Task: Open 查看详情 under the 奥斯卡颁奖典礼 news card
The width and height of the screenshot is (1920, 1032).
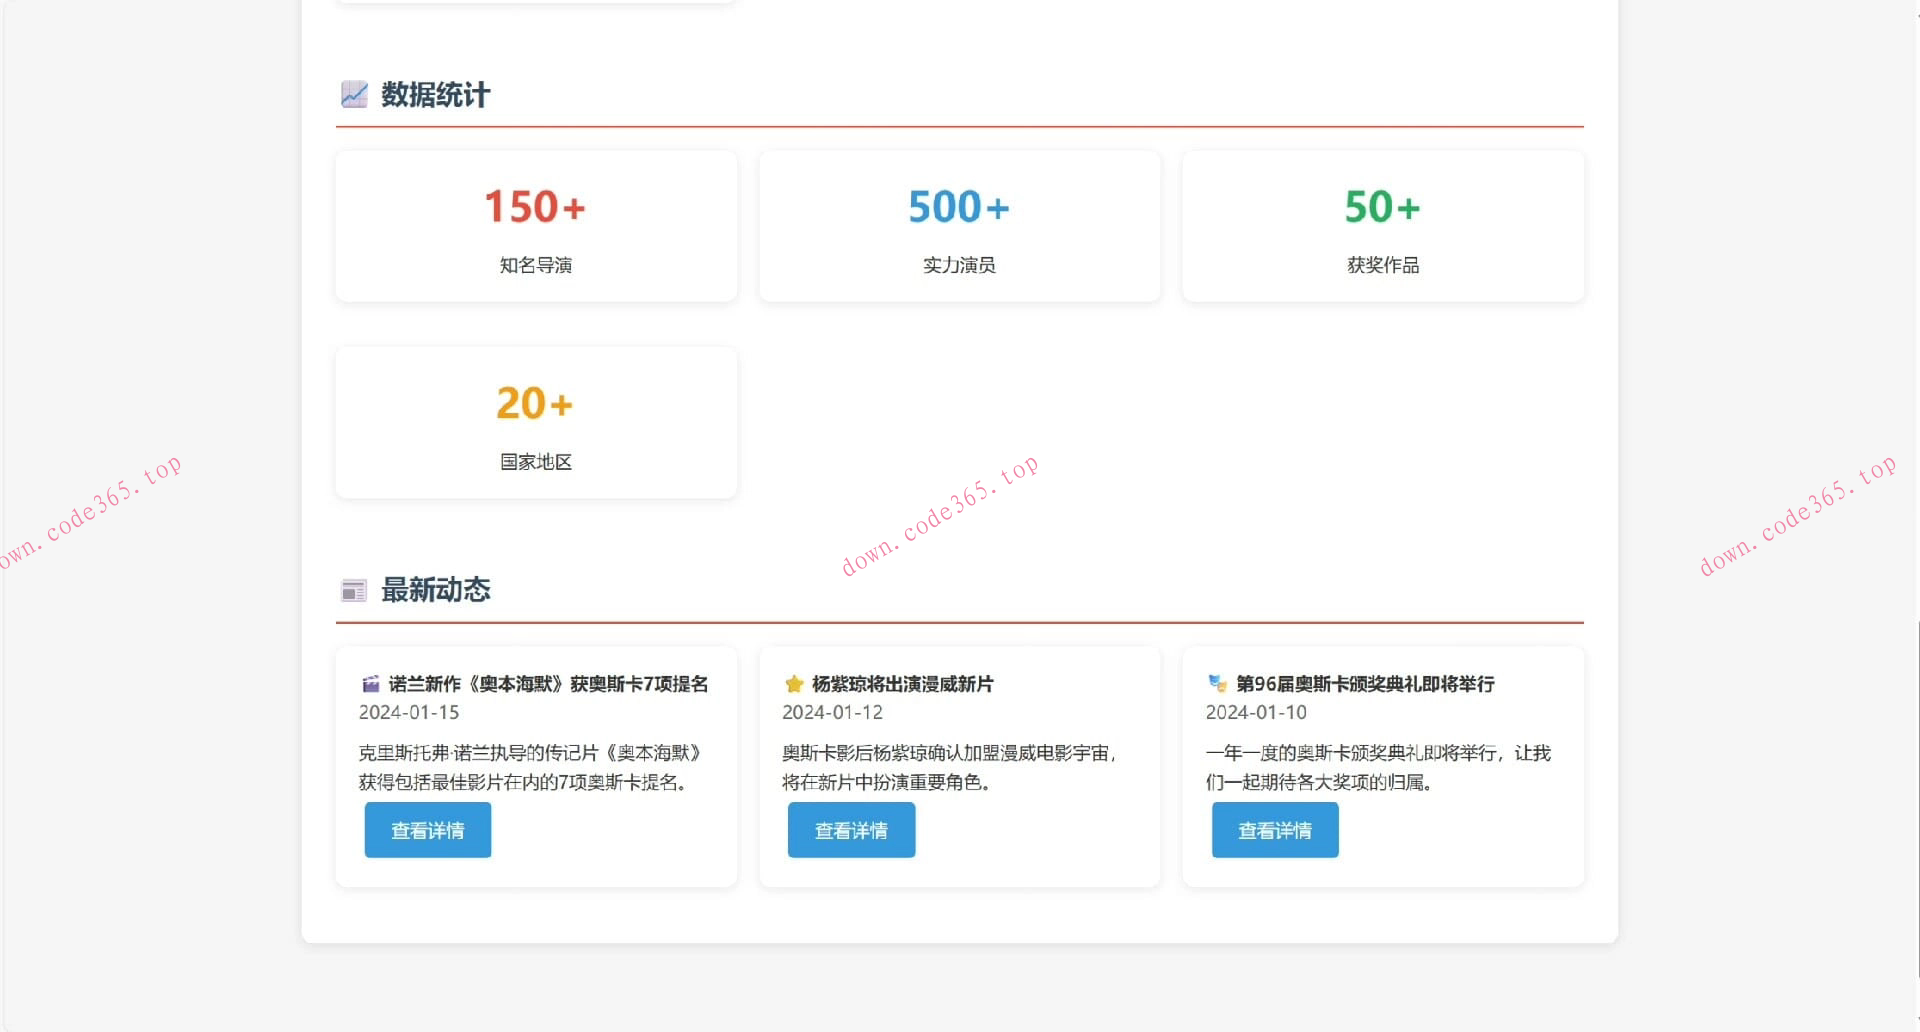Action: click(x=1274, y=830)
